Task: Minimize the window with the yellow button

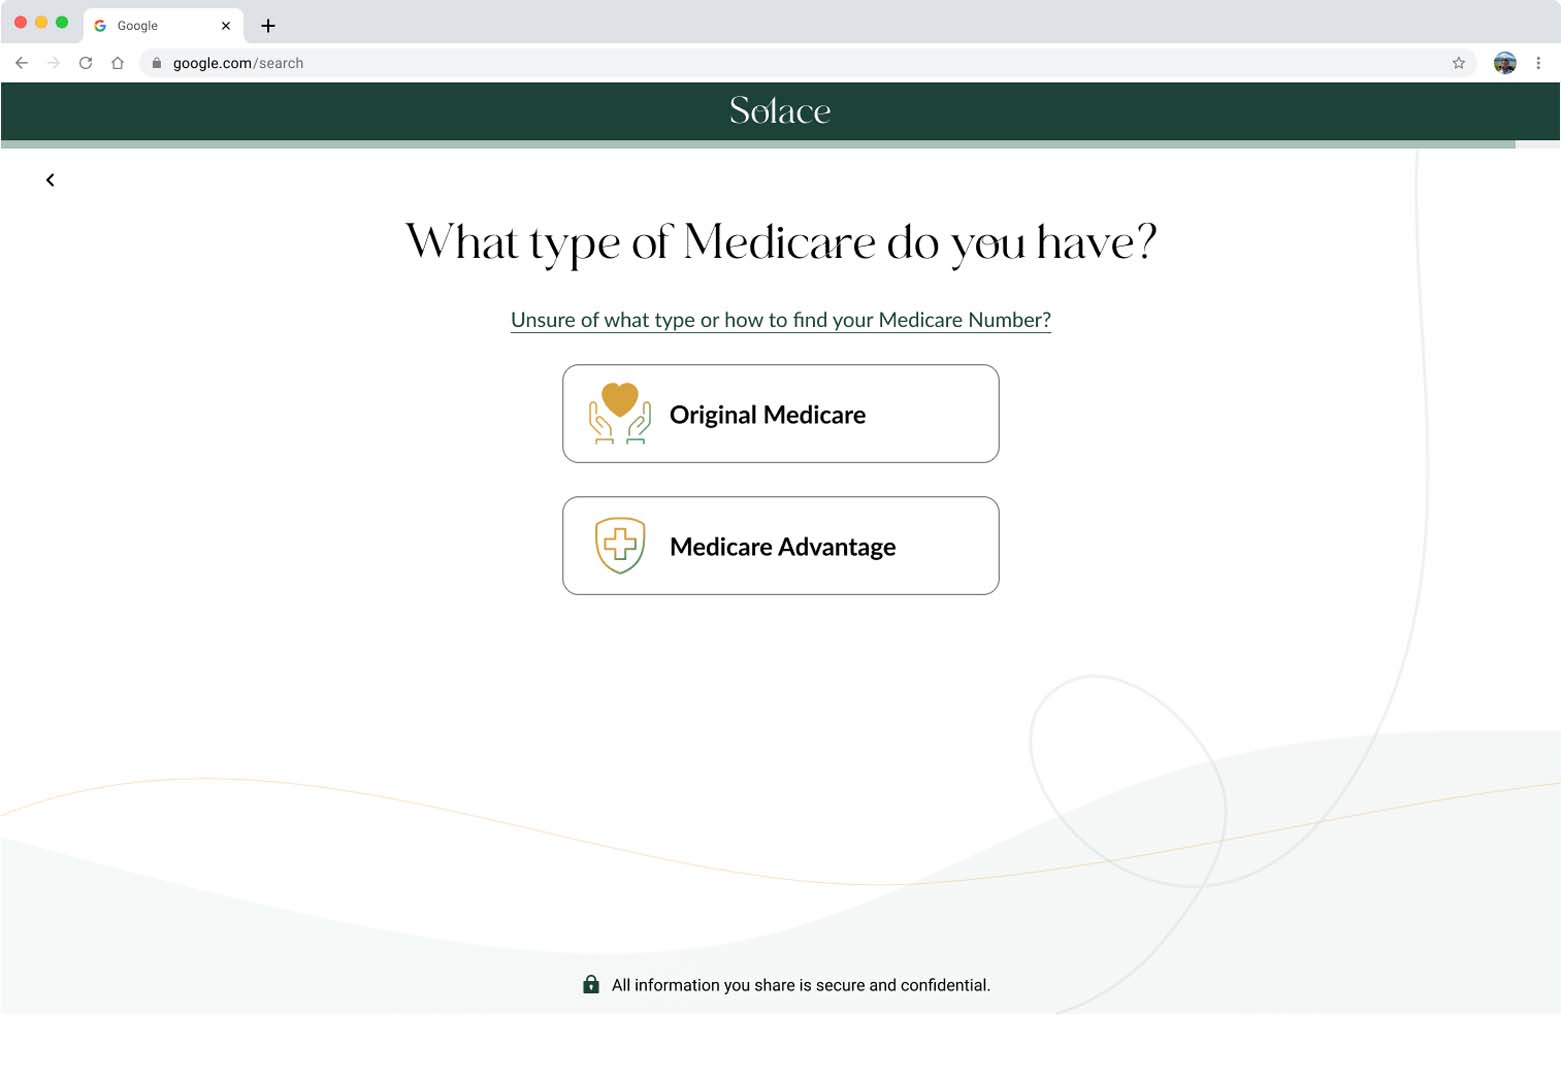Action: point(41,22)
